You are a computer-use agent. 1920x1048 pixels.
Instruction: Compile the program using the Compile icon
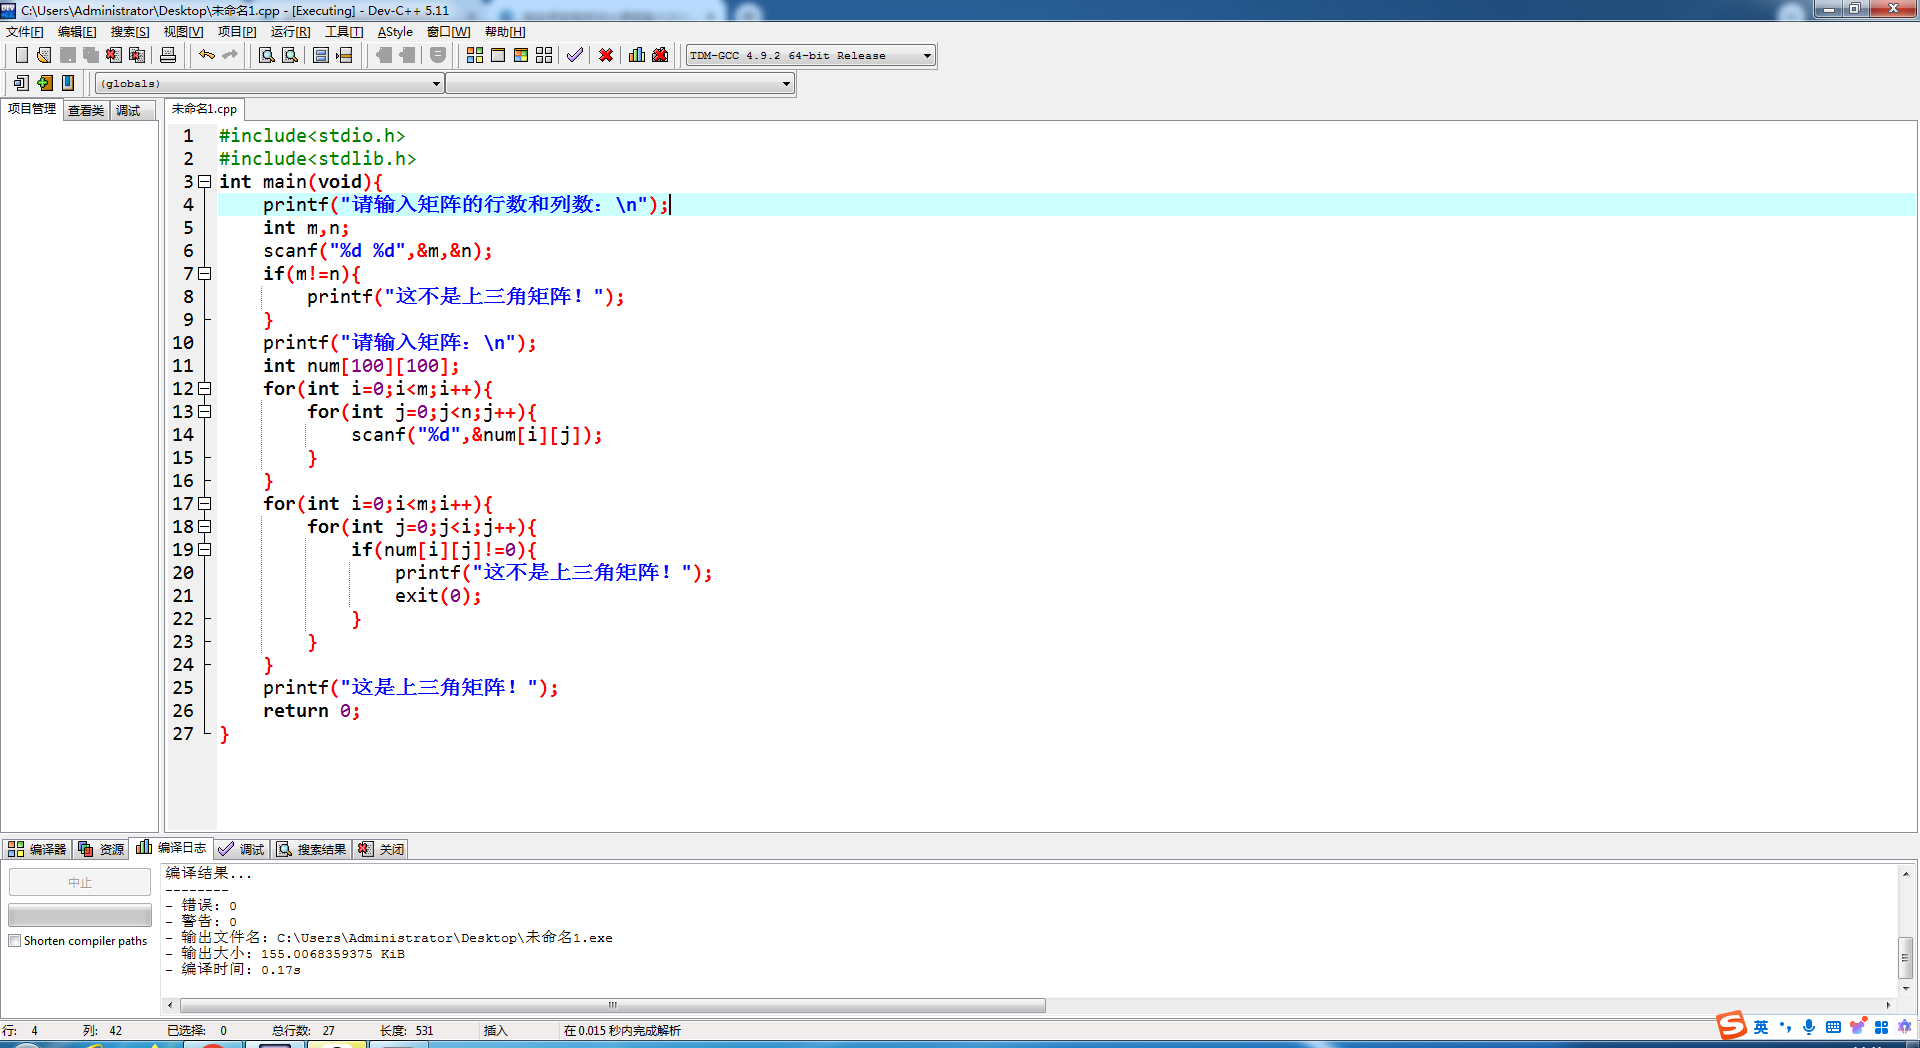pos(475,55)
